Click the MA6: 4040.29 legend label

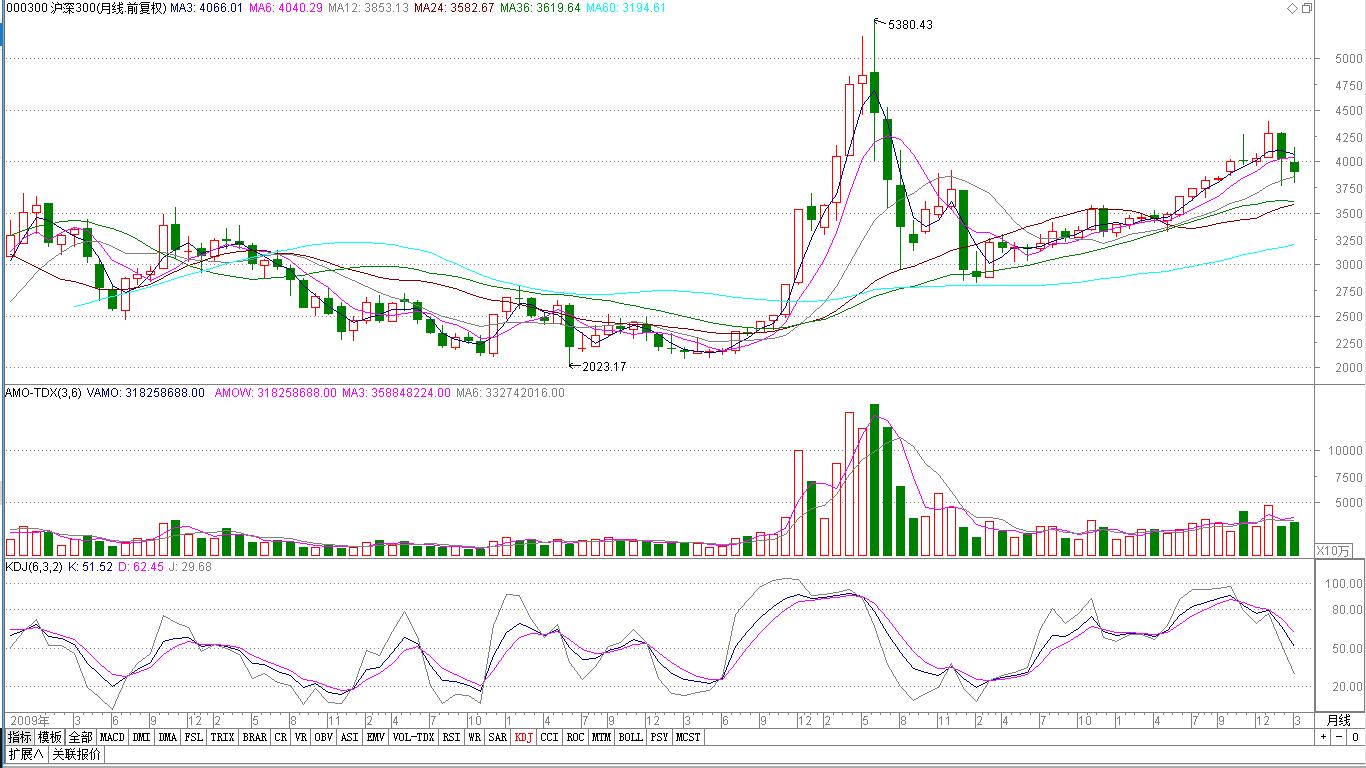pos(285,8)
